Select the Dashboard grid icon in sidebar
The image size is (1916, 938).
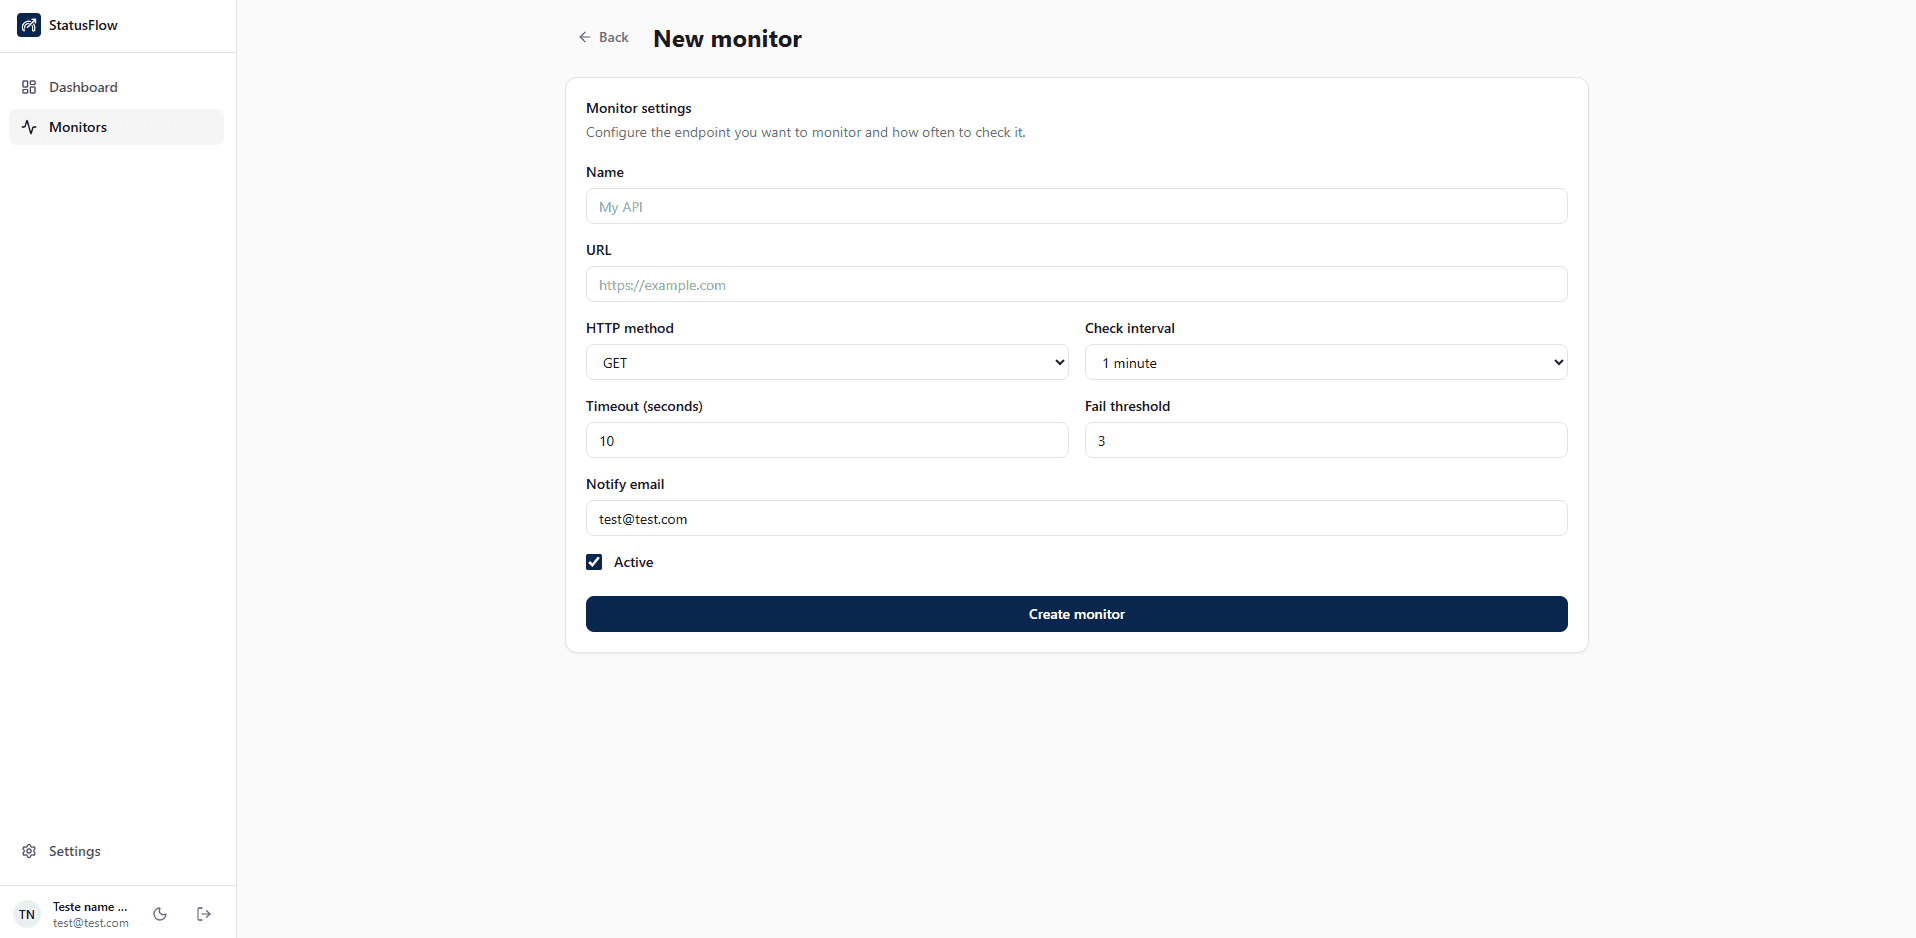[x=28, y=87]
